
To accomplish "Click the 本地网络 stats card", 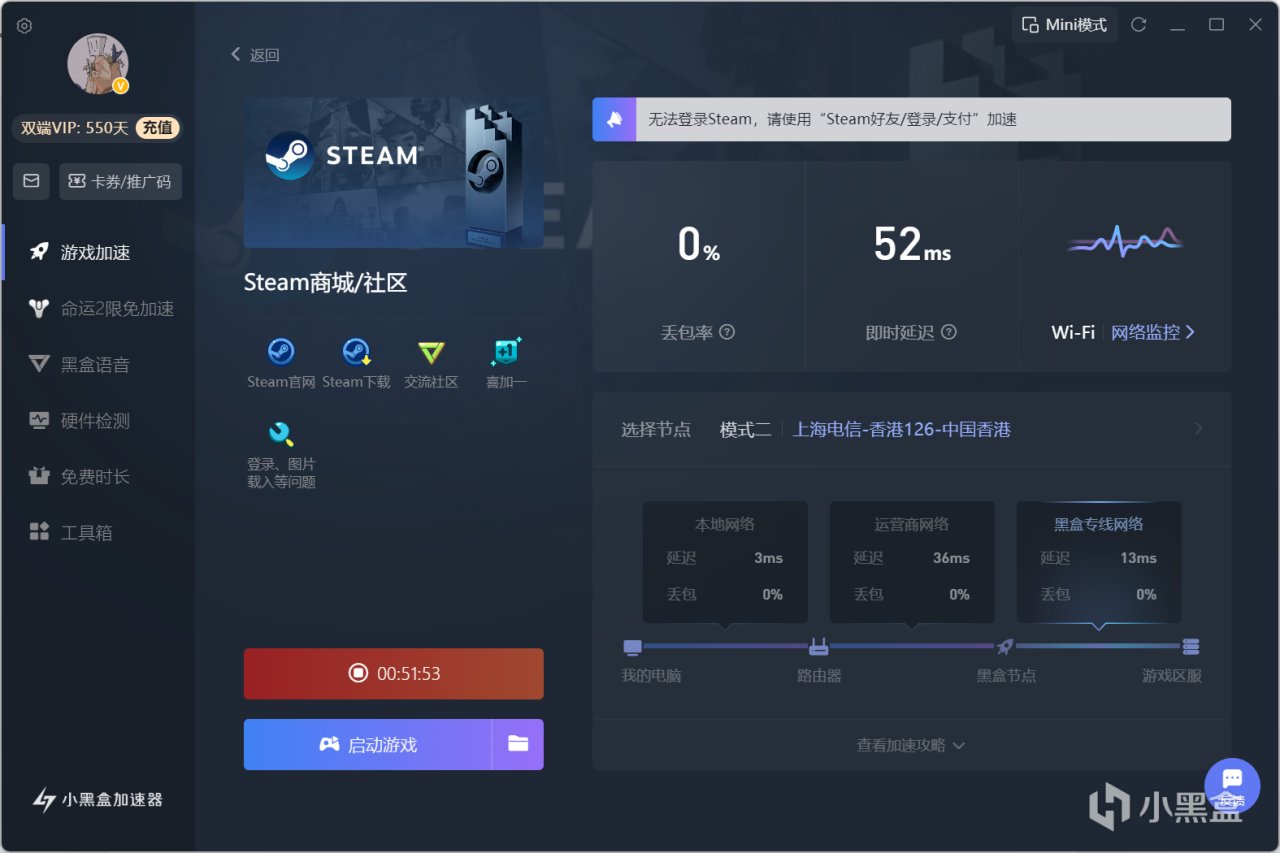I will (x=725, y=562).
